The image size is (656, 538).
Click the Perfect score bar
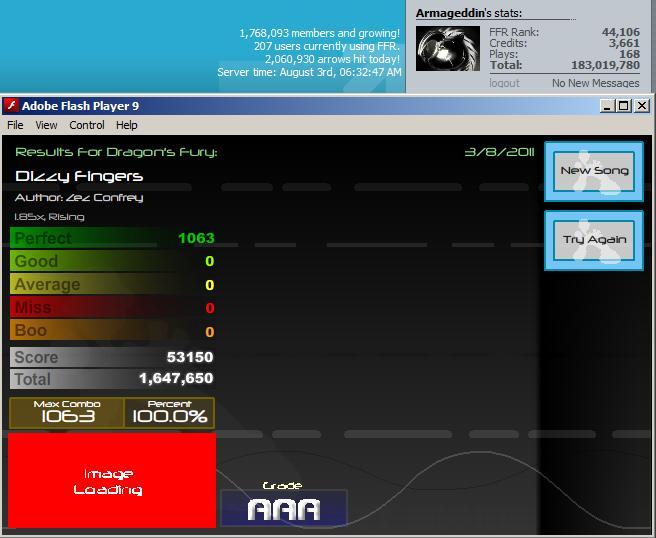[x=112, y=238]
